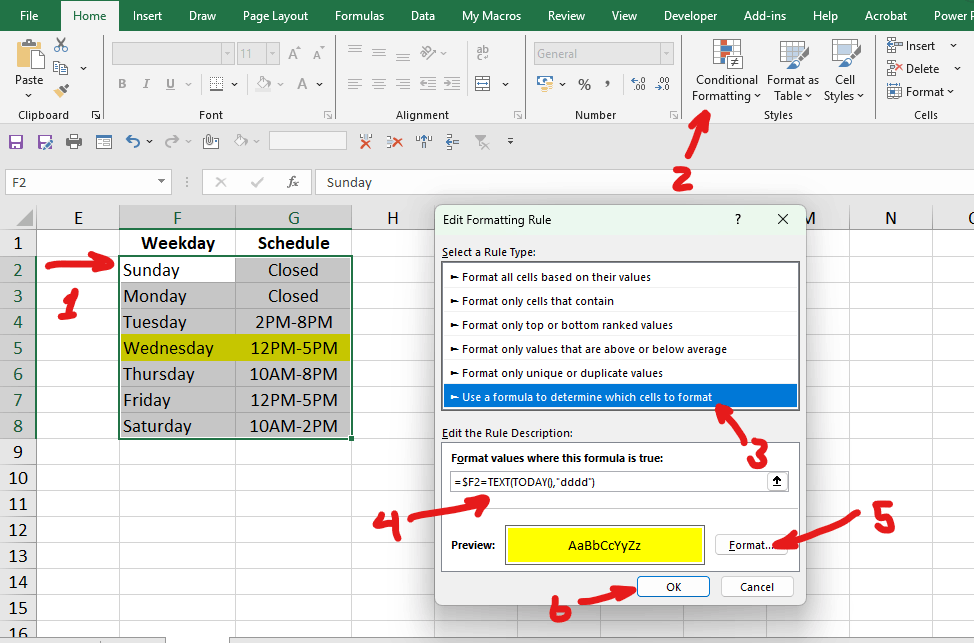Image resolution: width=974 pixels, height=643 pixels.
Task: Open the Developer ribbon tab
Action: pyautogui.click(x=690, y=15)
